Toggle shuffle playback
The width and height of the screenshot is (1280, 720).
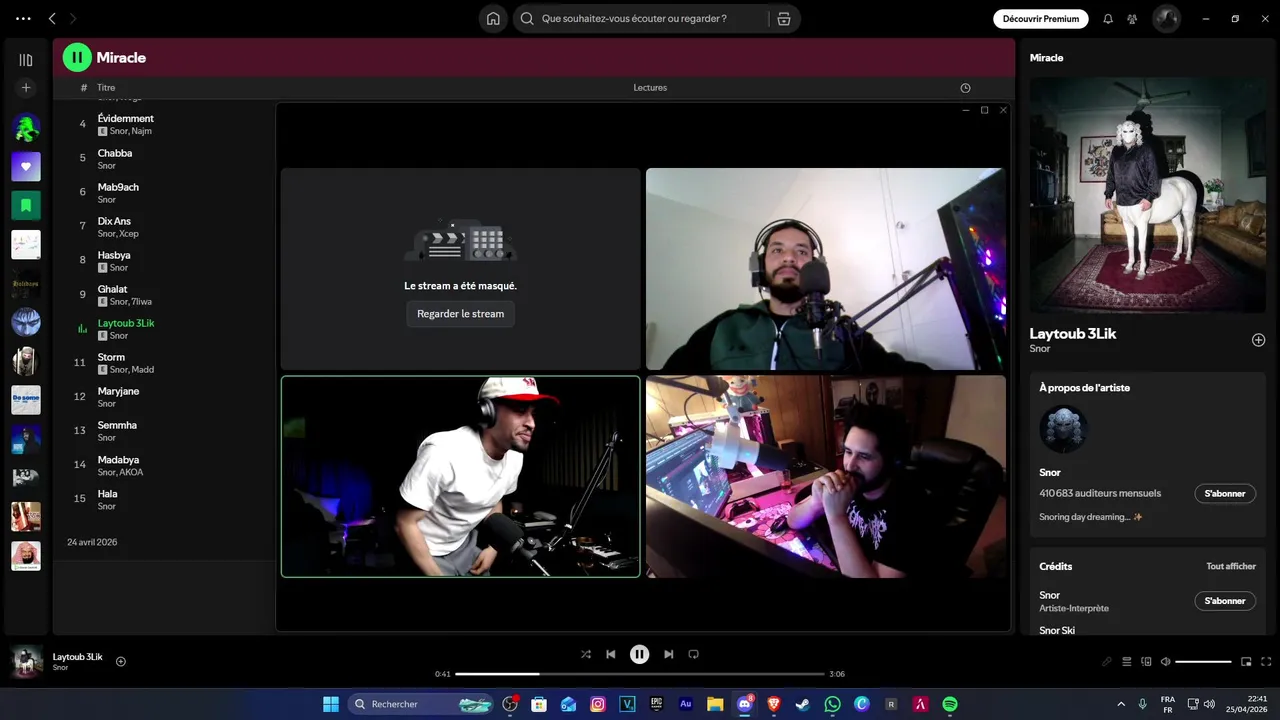586,654
